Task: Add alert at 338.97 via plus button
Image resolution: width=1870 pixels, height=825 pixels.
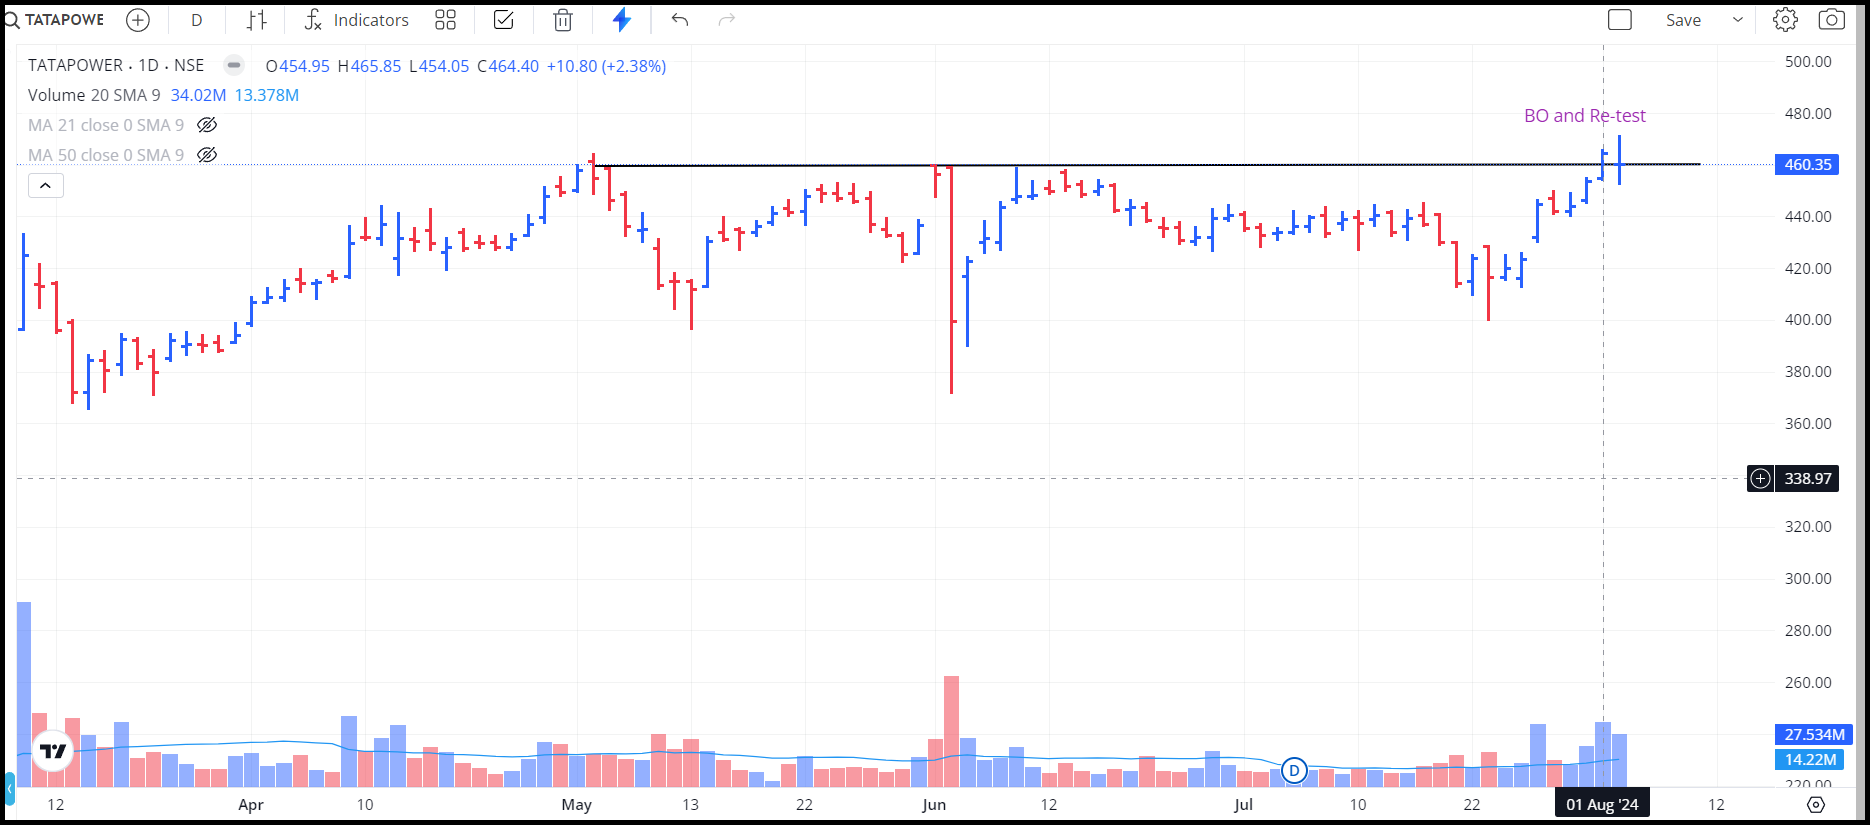Action: [1760, 478]
